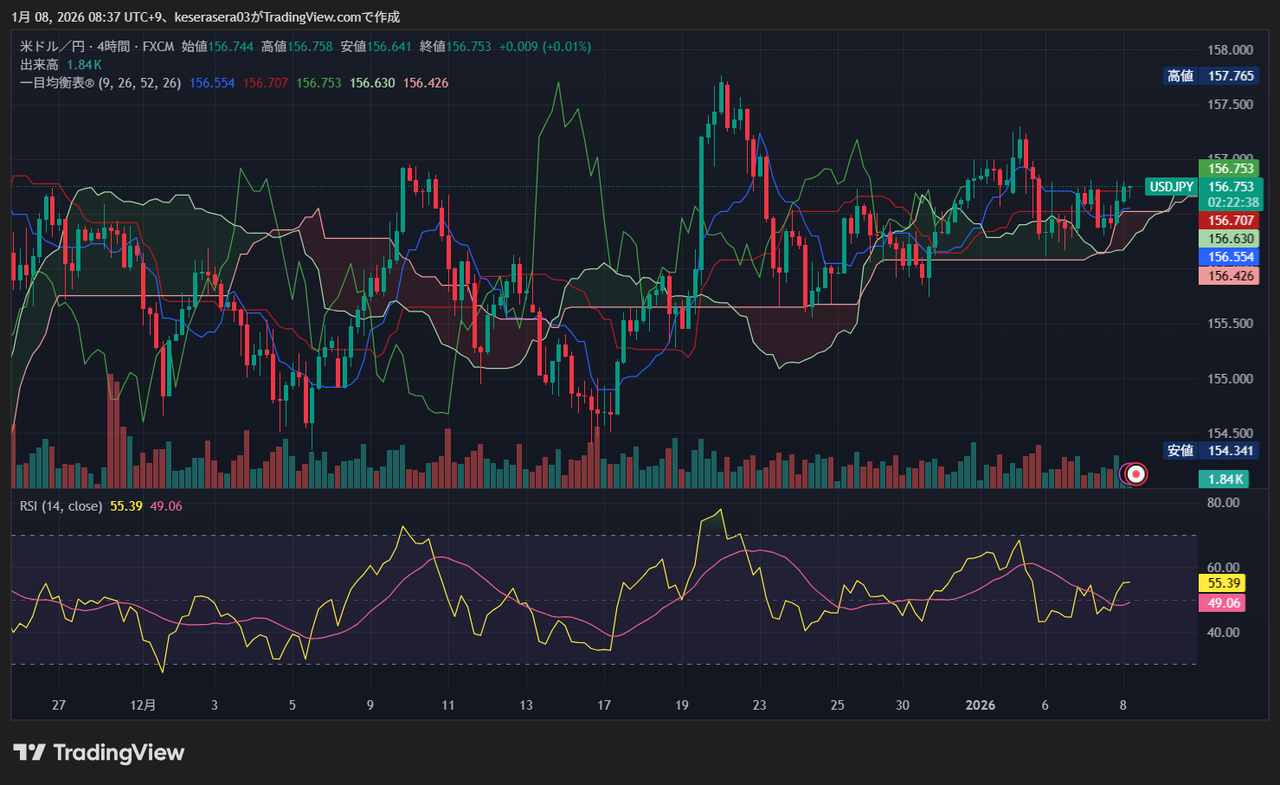
Task: Click the 30 date label on time axis
Action: point(903,705)
